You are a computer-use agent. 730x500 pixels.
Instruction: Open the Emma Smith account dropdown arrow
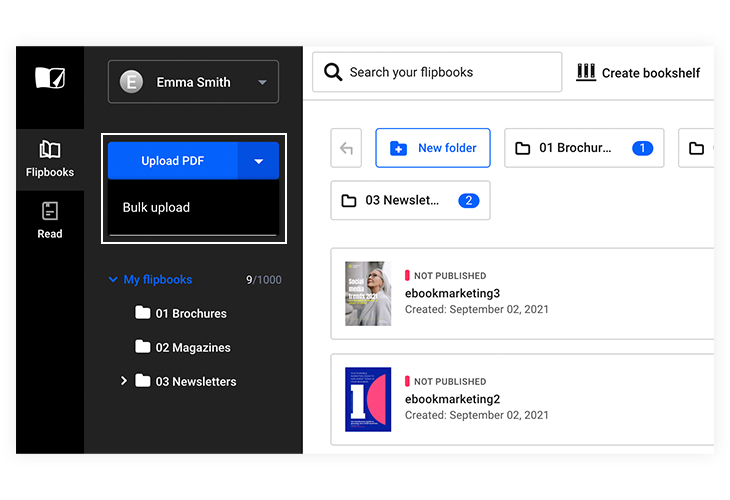coord(262,82)
